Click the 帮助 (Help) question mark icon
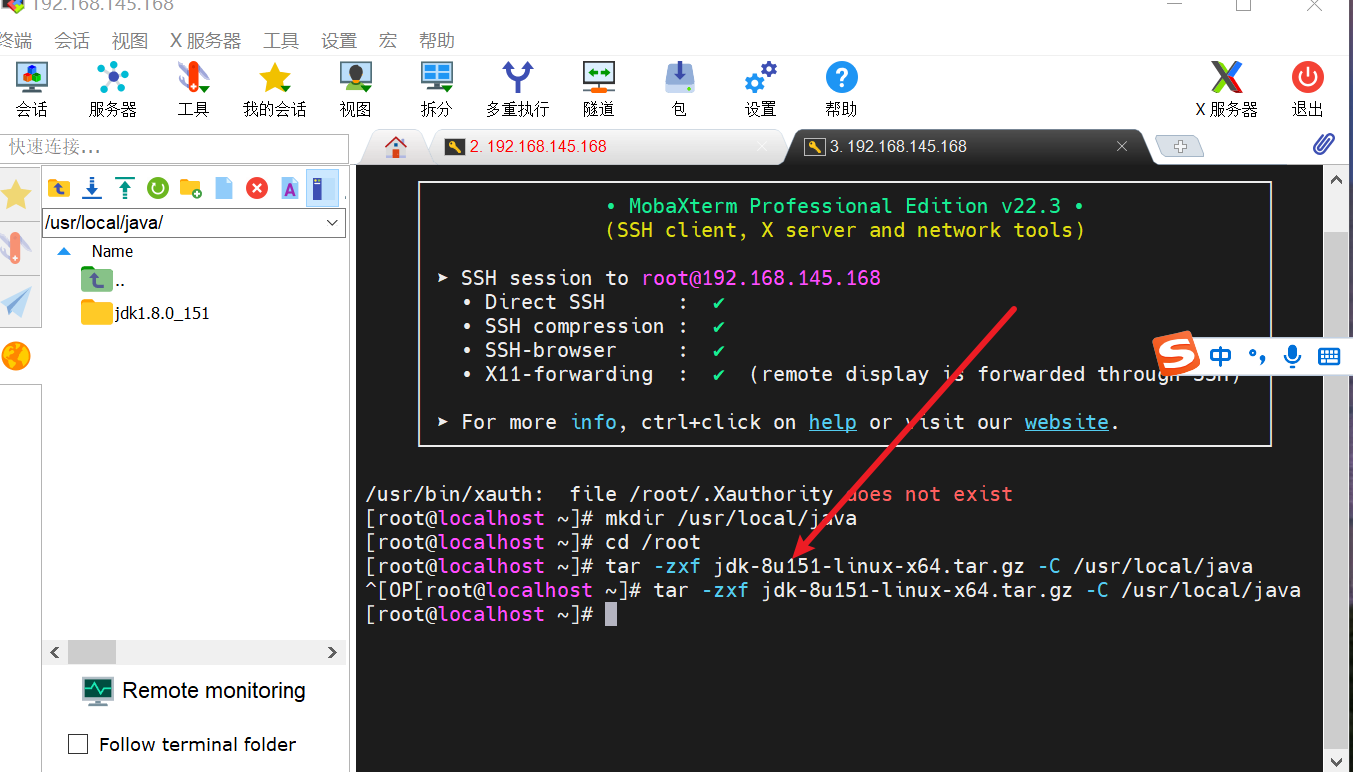Image resolution: width=1353 pixels, height=772 pixels. (841, 89)
